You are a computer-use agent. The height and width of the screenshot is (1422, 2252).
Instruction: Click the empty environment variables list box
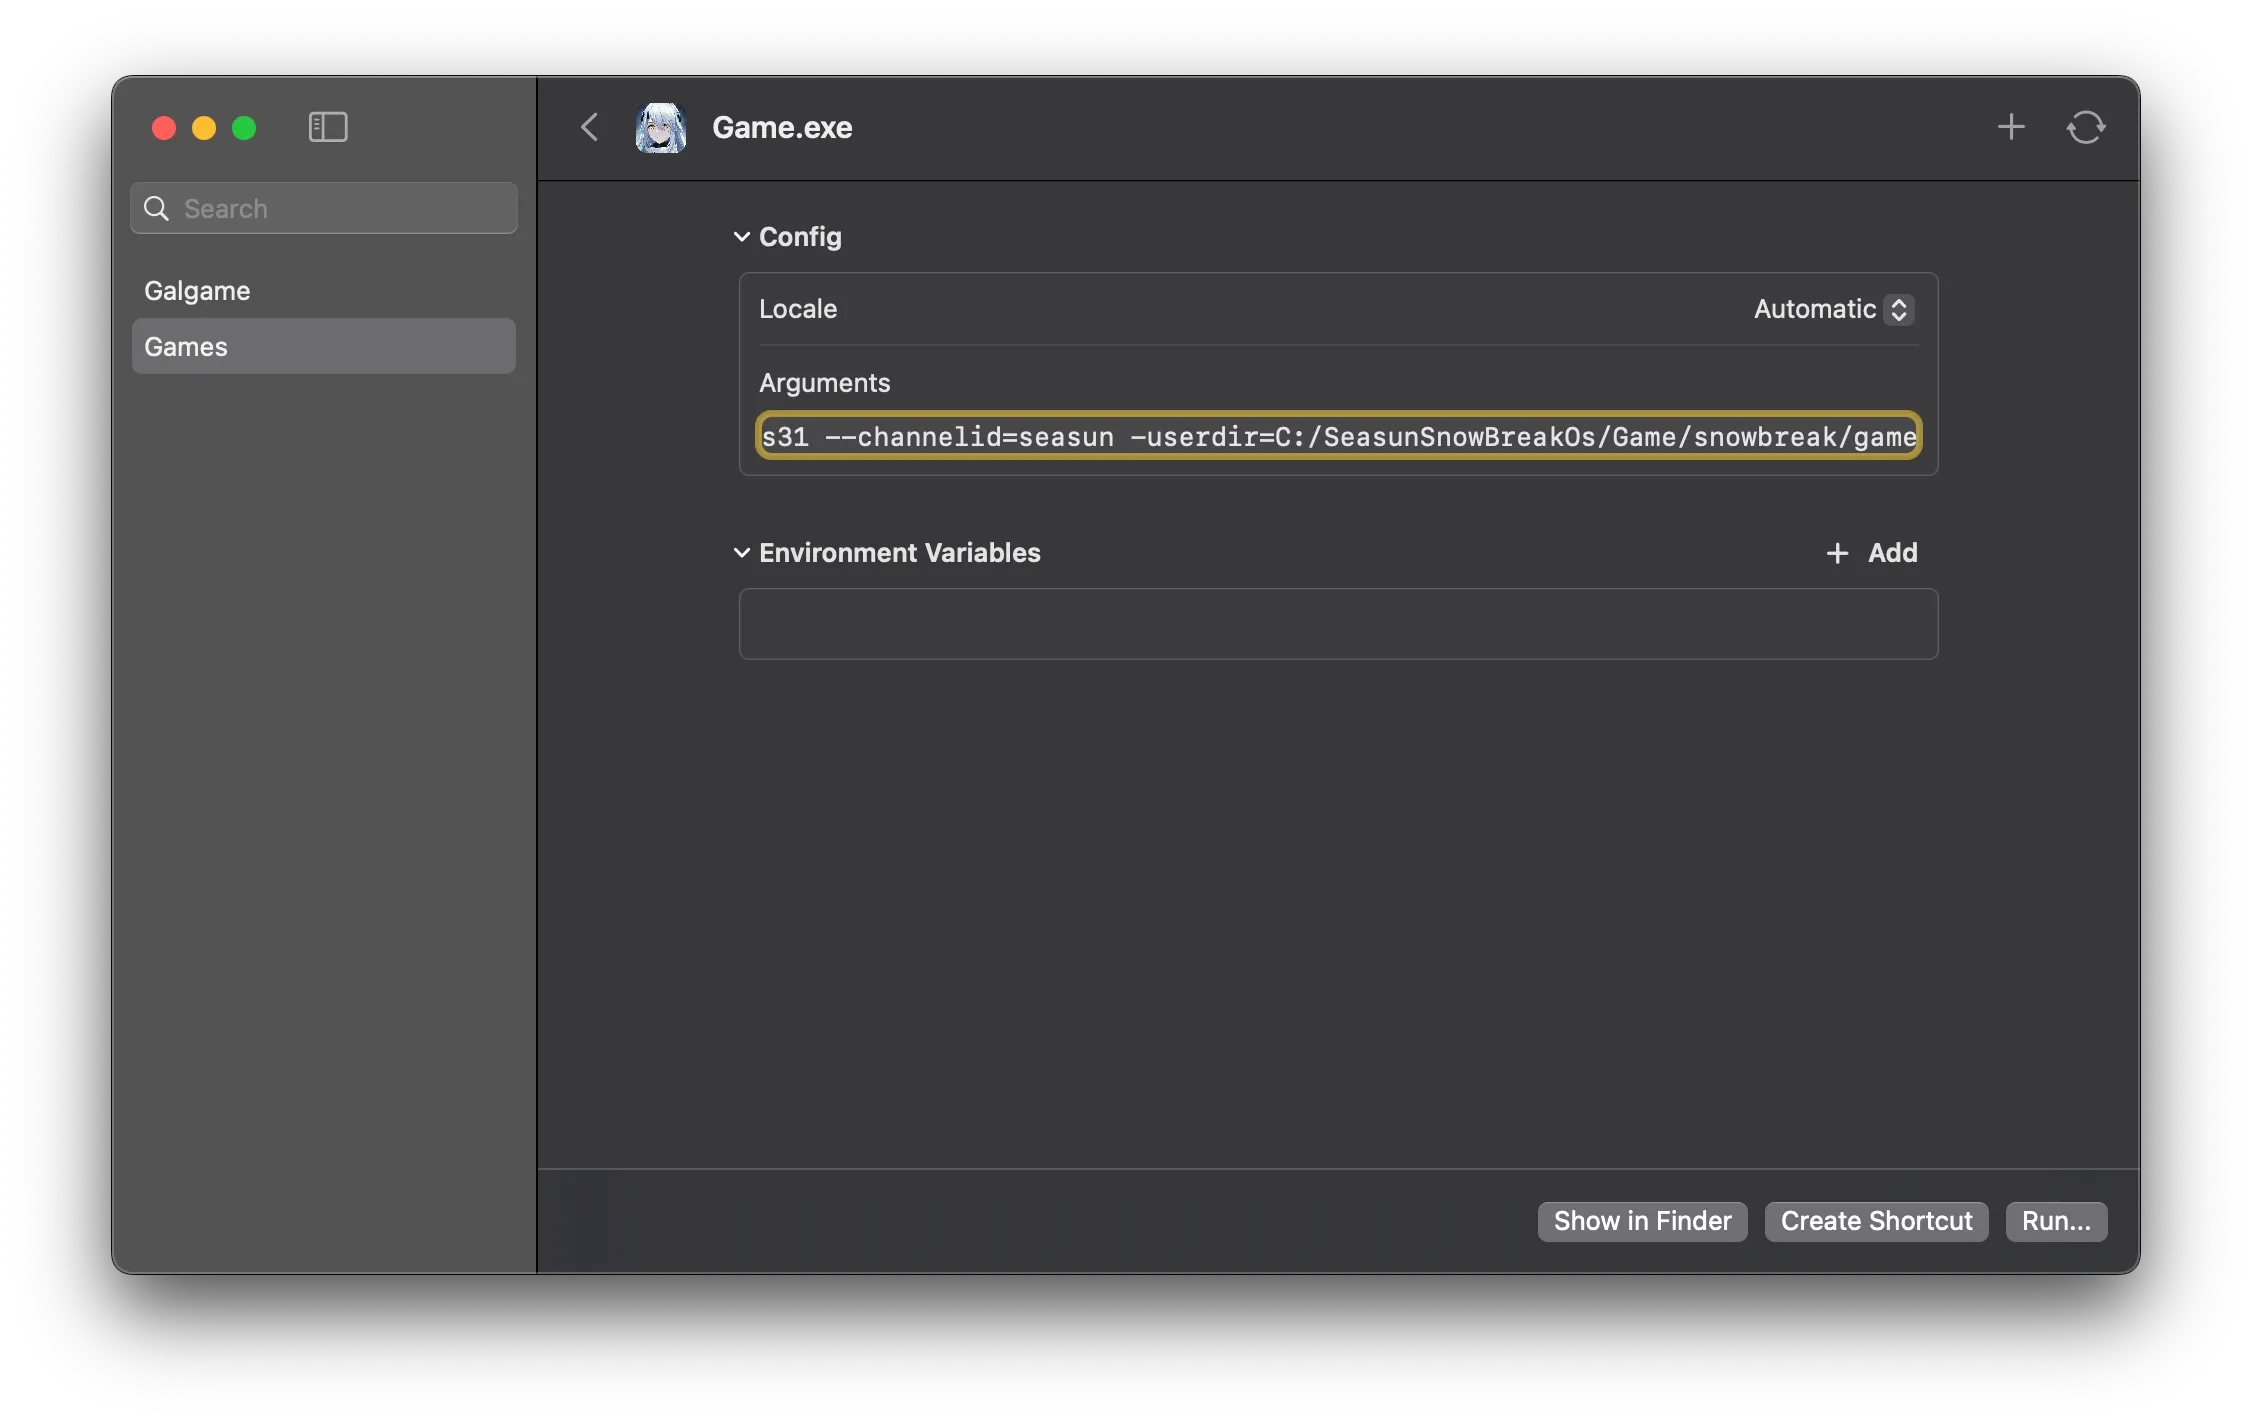click(1338, 624)
